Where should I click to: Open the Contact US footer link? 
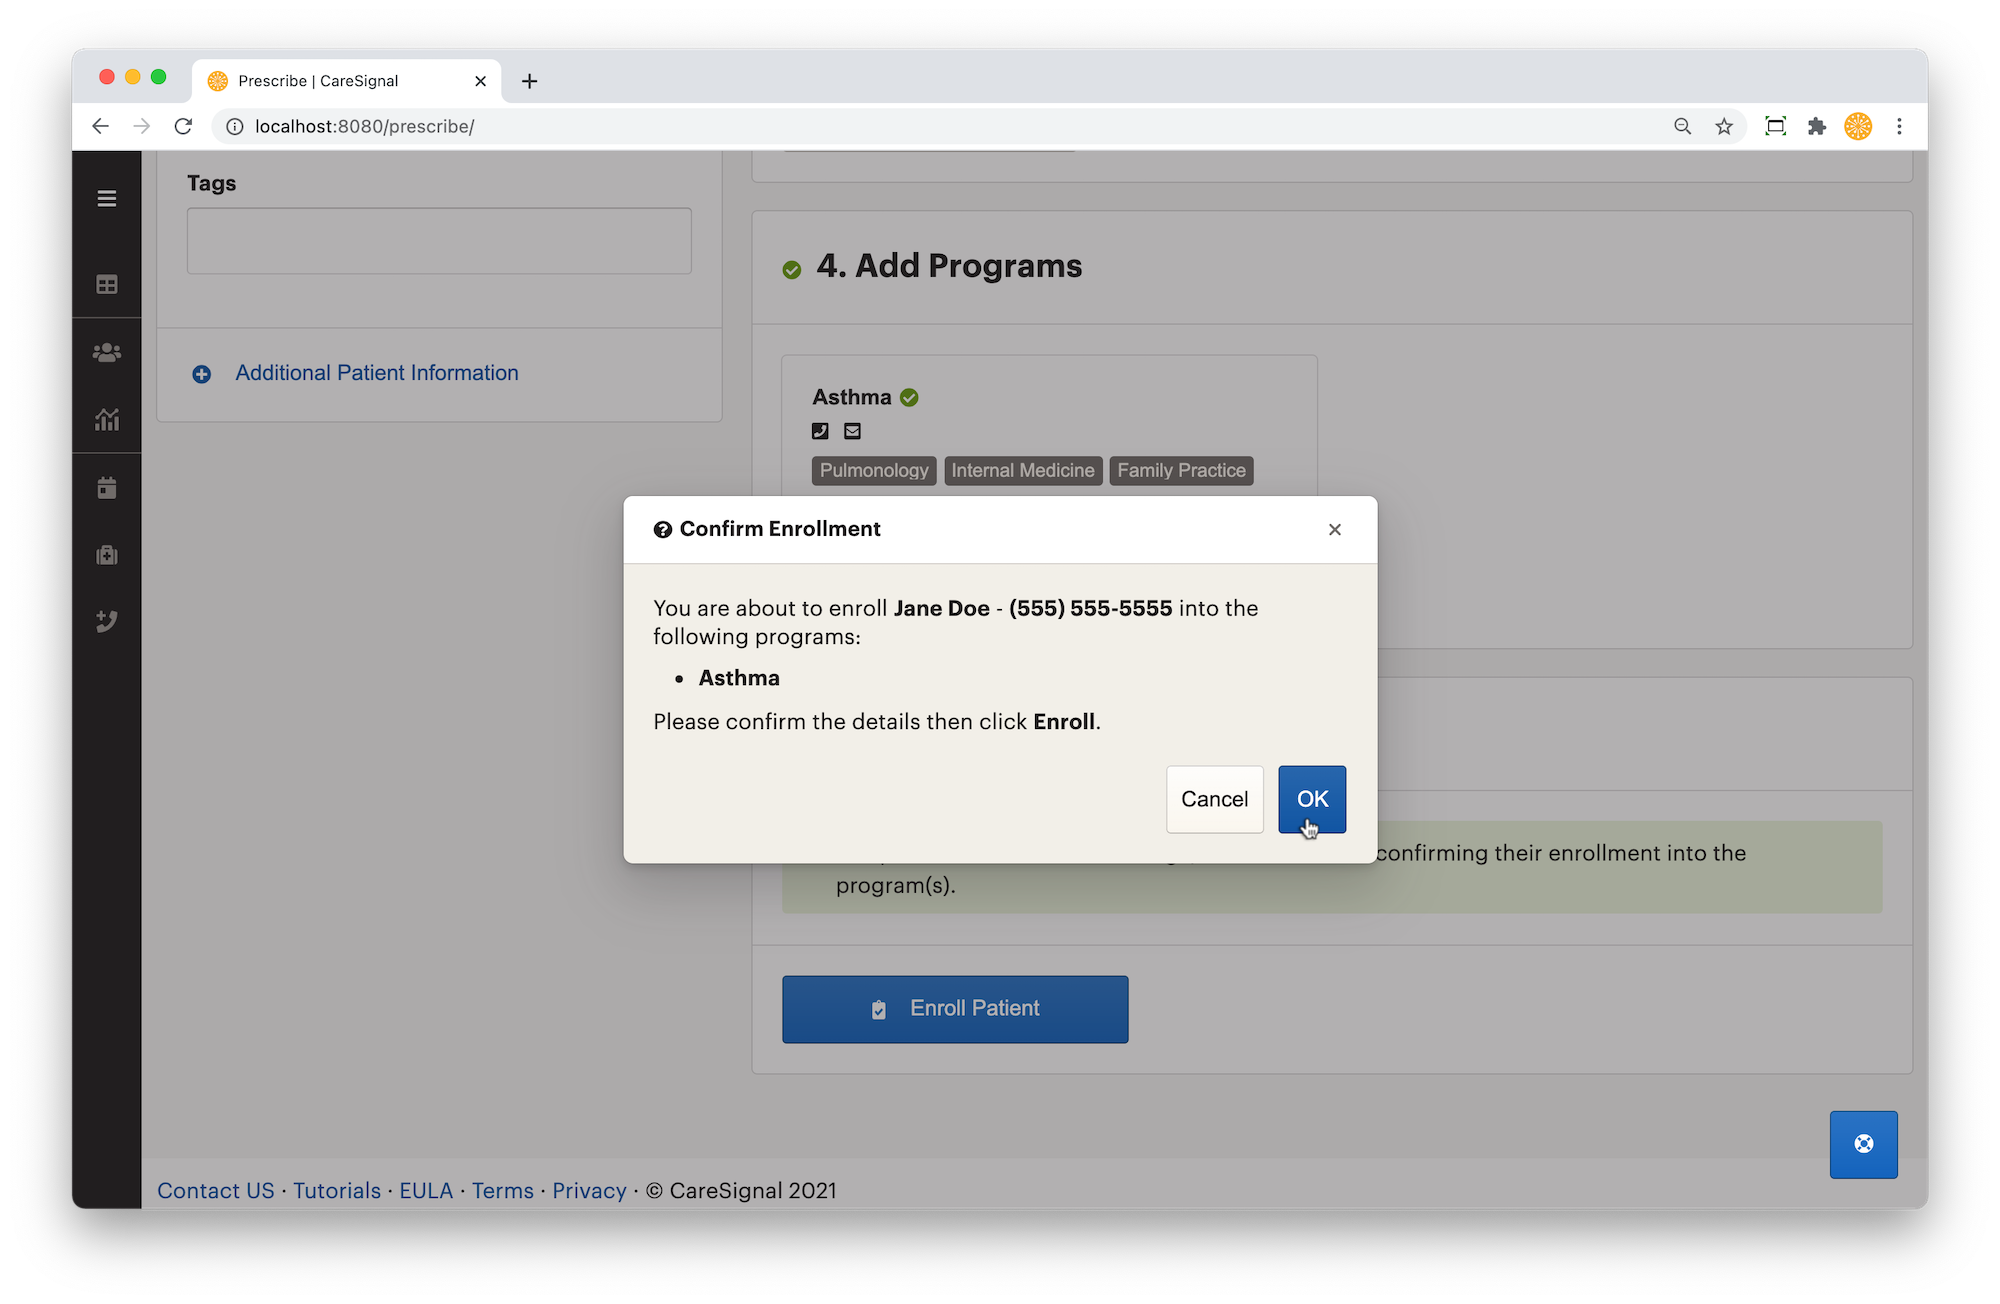pos(215,1191)
